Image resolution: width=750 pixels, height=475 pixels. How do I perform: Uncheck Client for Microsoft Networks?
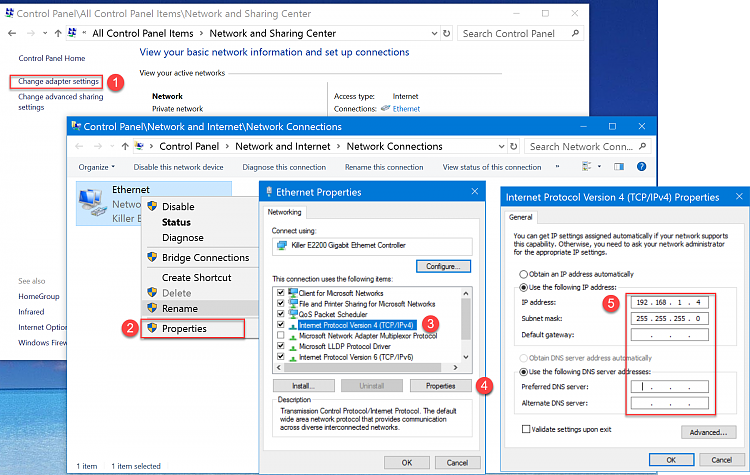click(278, 292)
